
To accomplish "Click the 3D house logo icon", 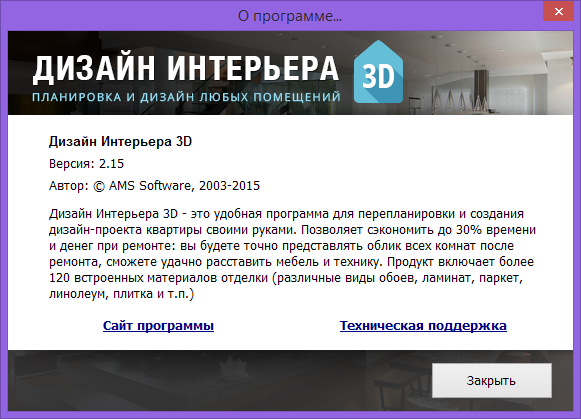I will pos(378,72).
